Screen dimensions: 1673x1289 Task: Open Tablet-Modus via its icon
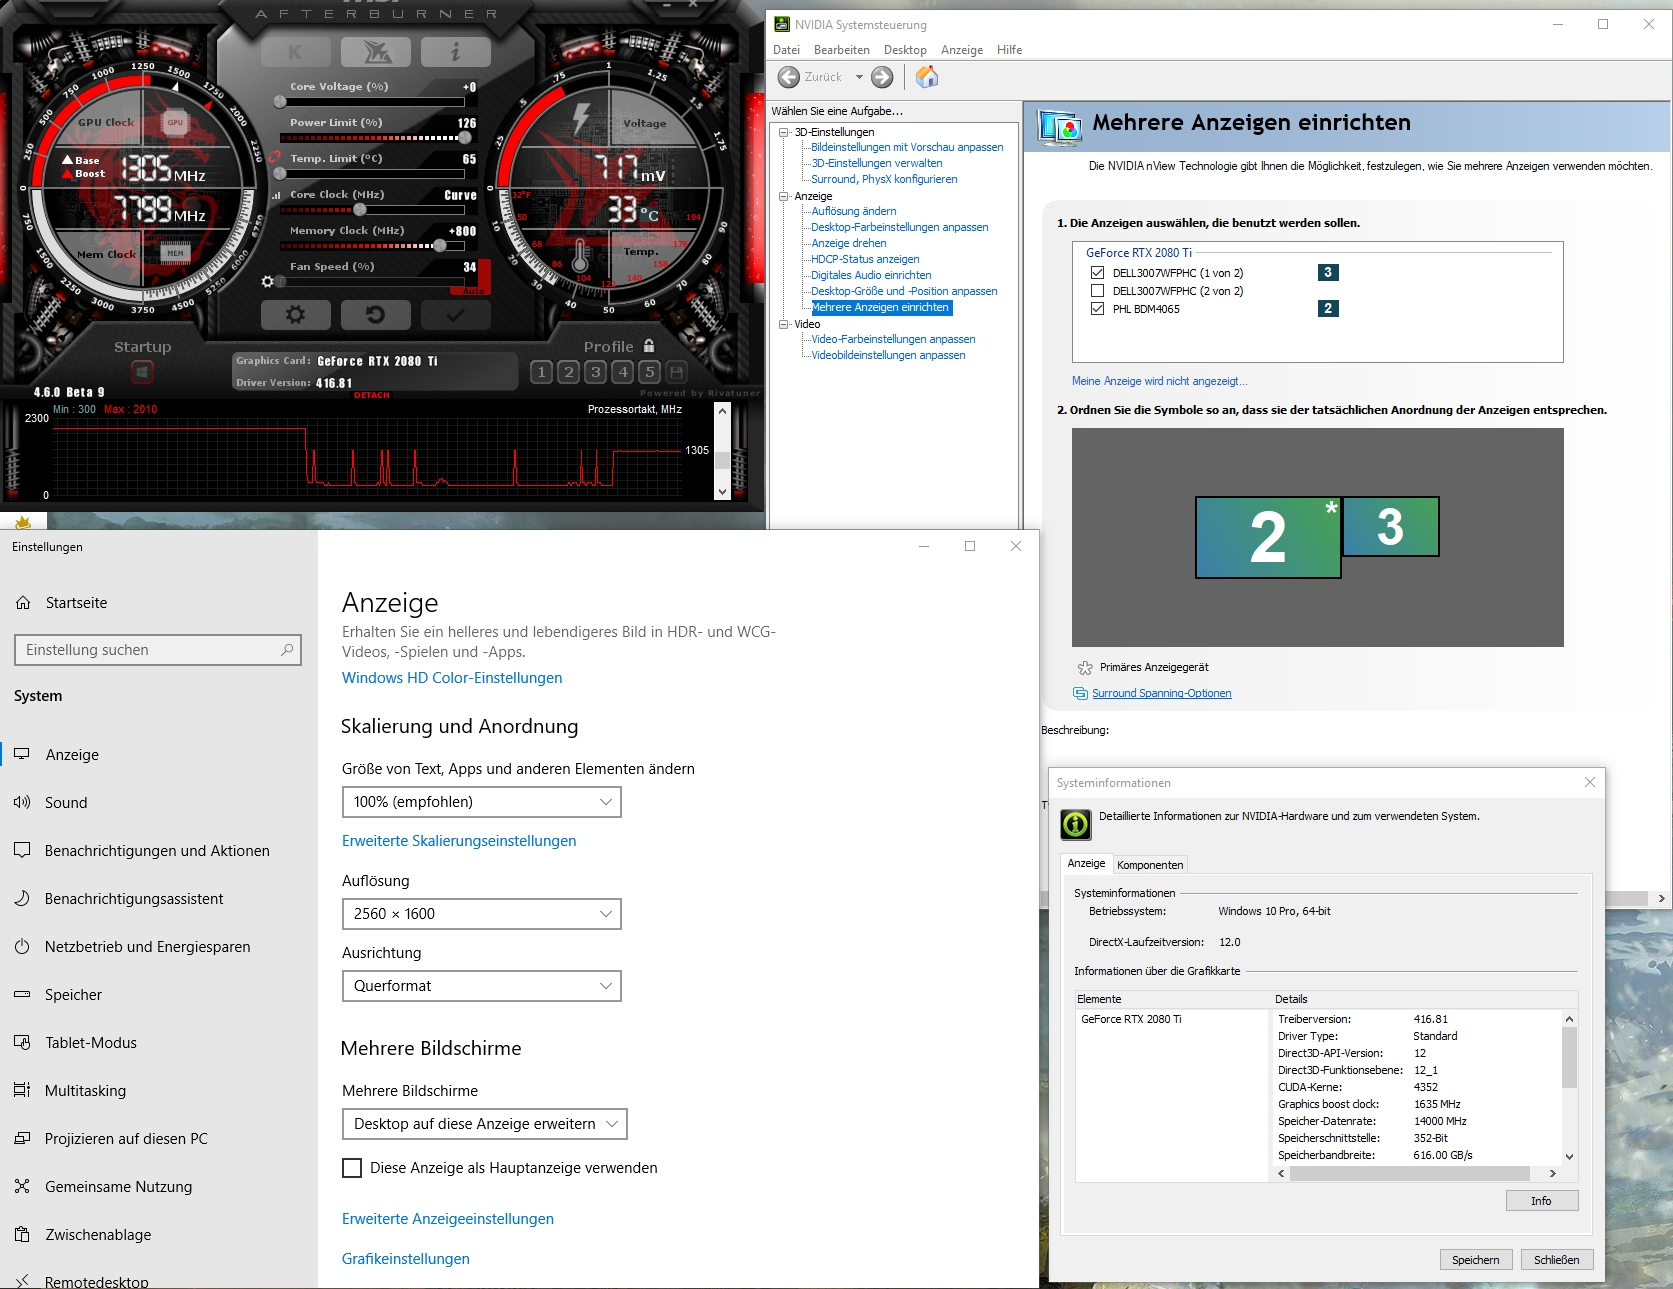(22, 1042)
